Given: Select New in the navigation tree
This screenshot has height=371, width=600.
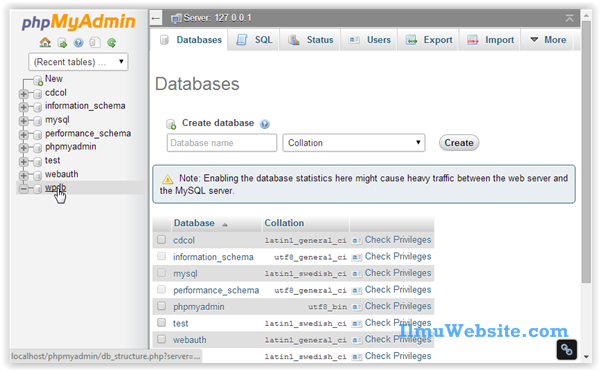Looking at the screenshot, I should [54, 79].
